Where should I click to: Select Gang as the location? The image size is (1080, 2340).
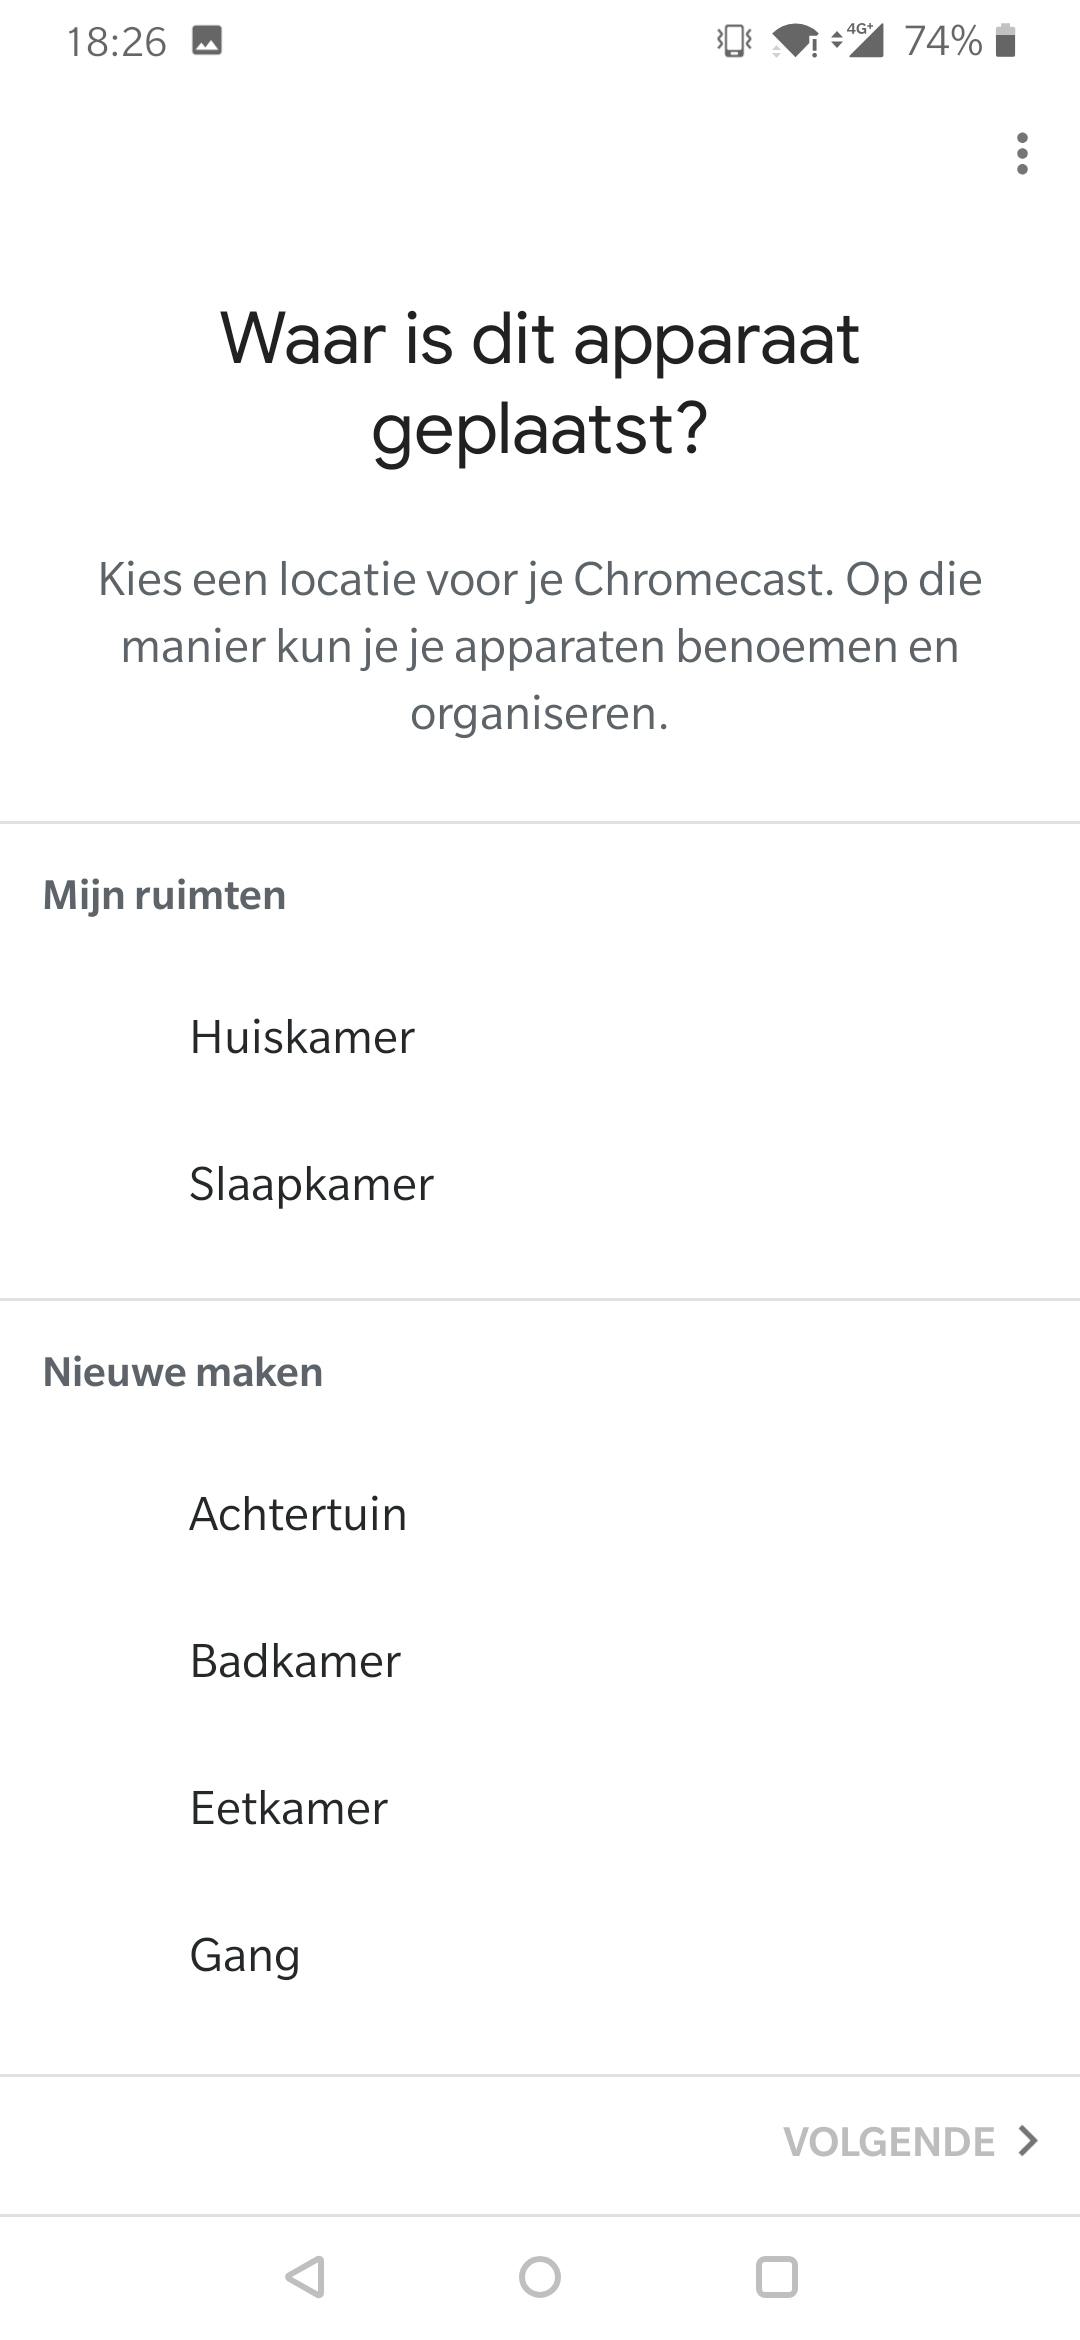(x=245, y=1955)
